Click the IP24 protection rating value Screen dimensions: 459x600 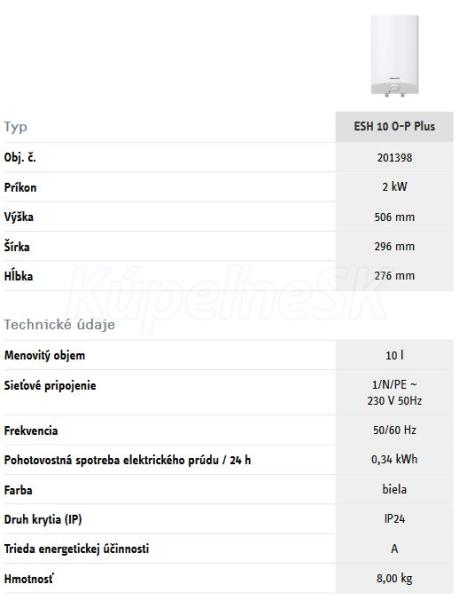[x=394, y=519]
